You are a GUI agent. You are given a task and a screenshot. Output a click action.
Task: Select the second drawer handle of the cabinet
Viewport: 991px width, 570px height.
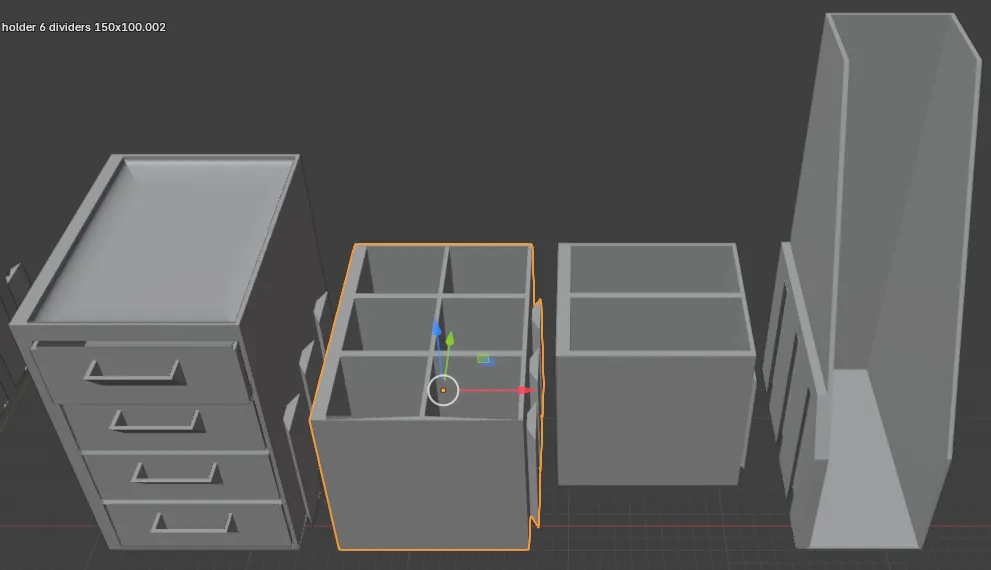[157, 421]
